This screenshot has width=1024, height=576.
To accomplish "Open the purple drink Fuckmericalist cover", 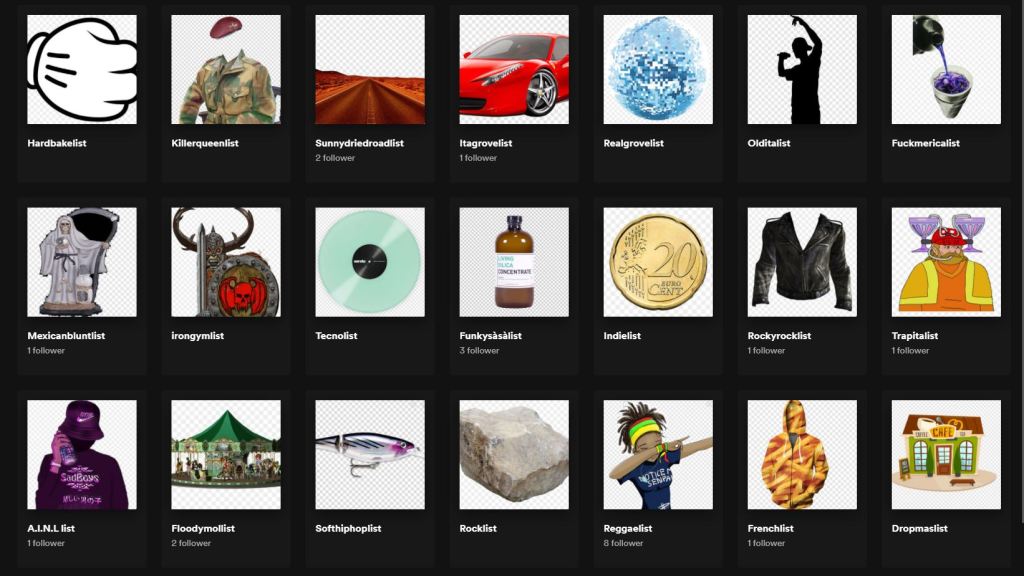I will [946, 69].
